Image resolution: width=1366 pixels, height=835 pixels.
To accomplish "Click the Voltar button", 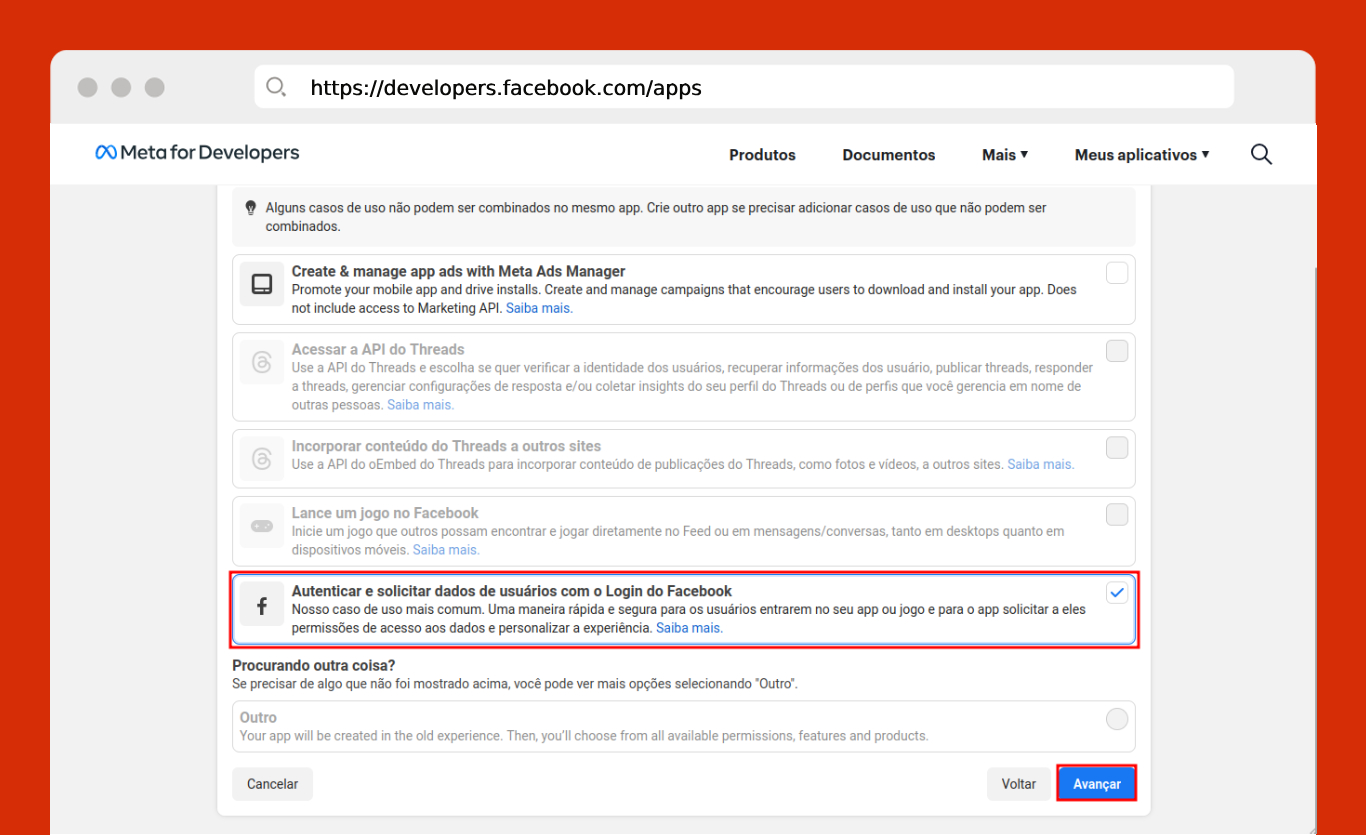I will click(x=1019, y=784).
